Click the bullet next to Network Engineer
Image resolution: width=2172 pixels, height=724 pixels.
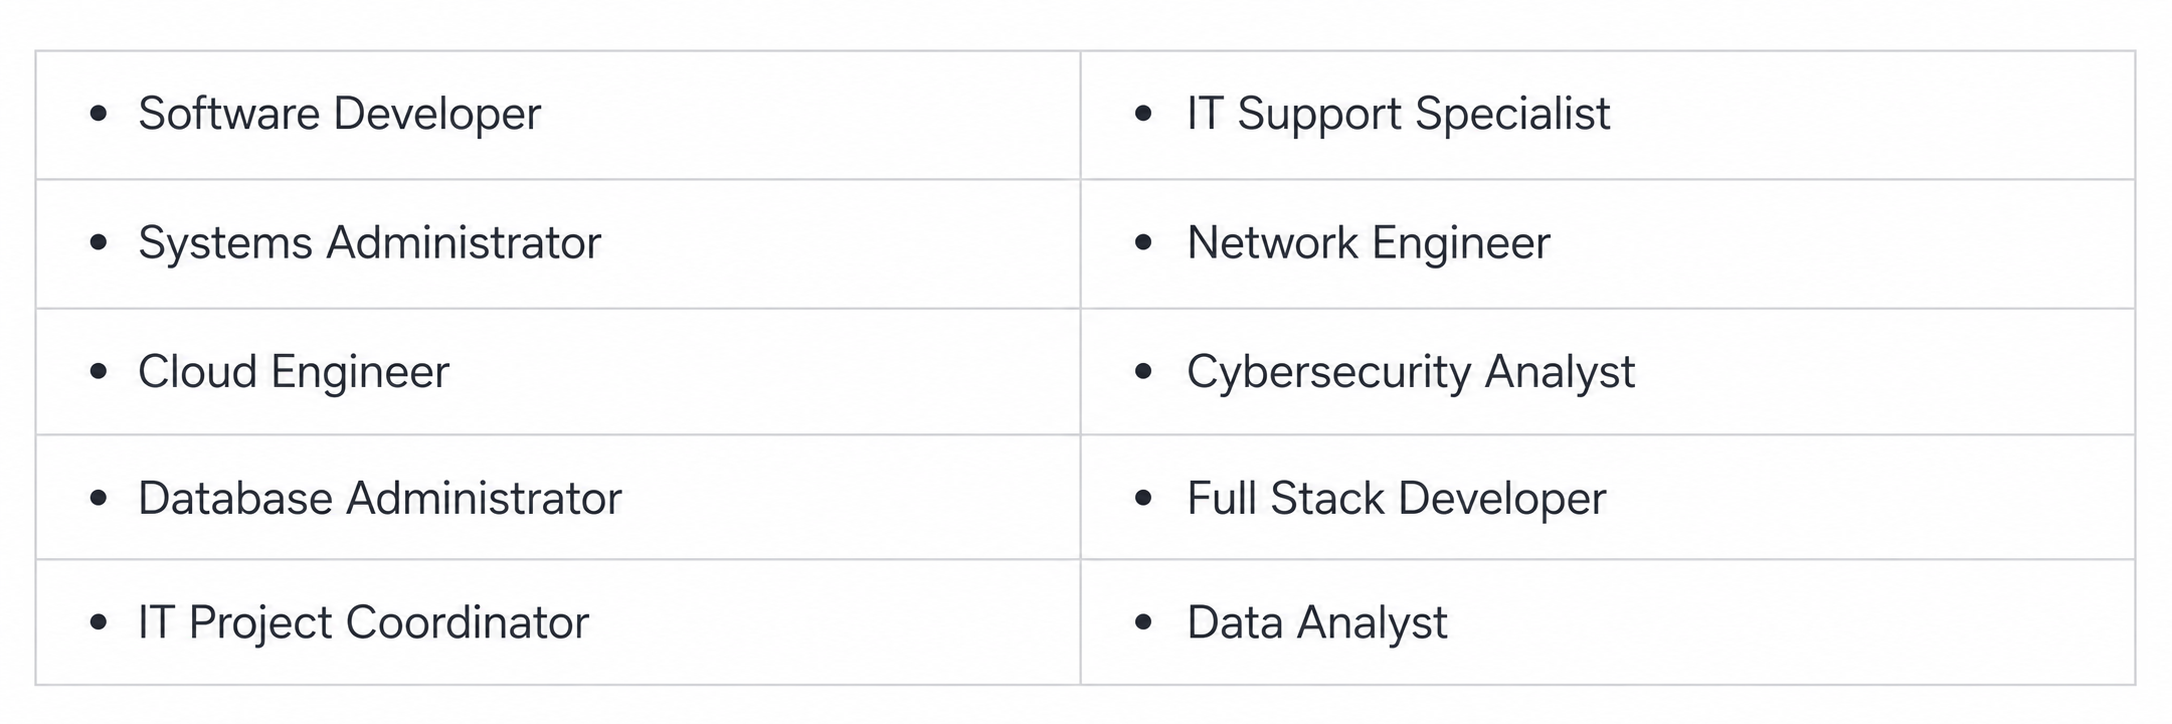[1144, 242]
